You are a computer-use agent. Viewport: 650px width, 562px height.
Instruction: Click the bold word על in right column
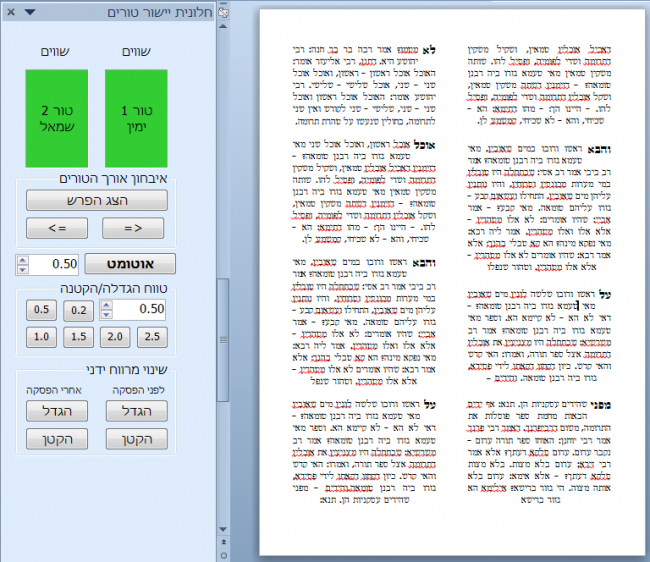605,295
